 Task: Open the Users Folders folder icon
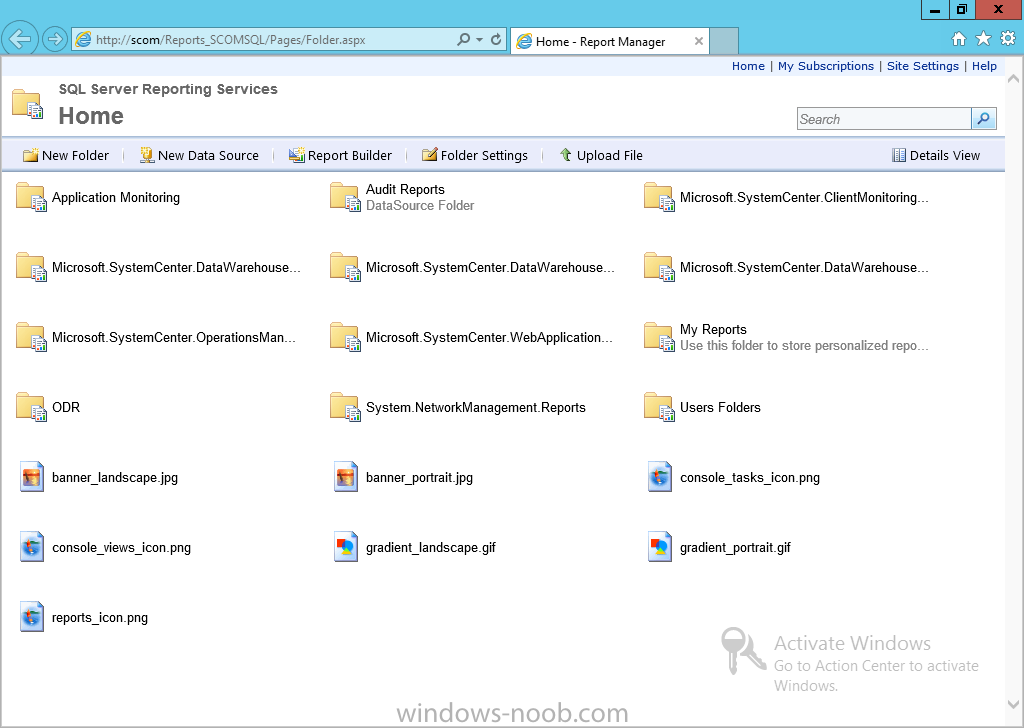pyautogui.click(x=659, y=407)
